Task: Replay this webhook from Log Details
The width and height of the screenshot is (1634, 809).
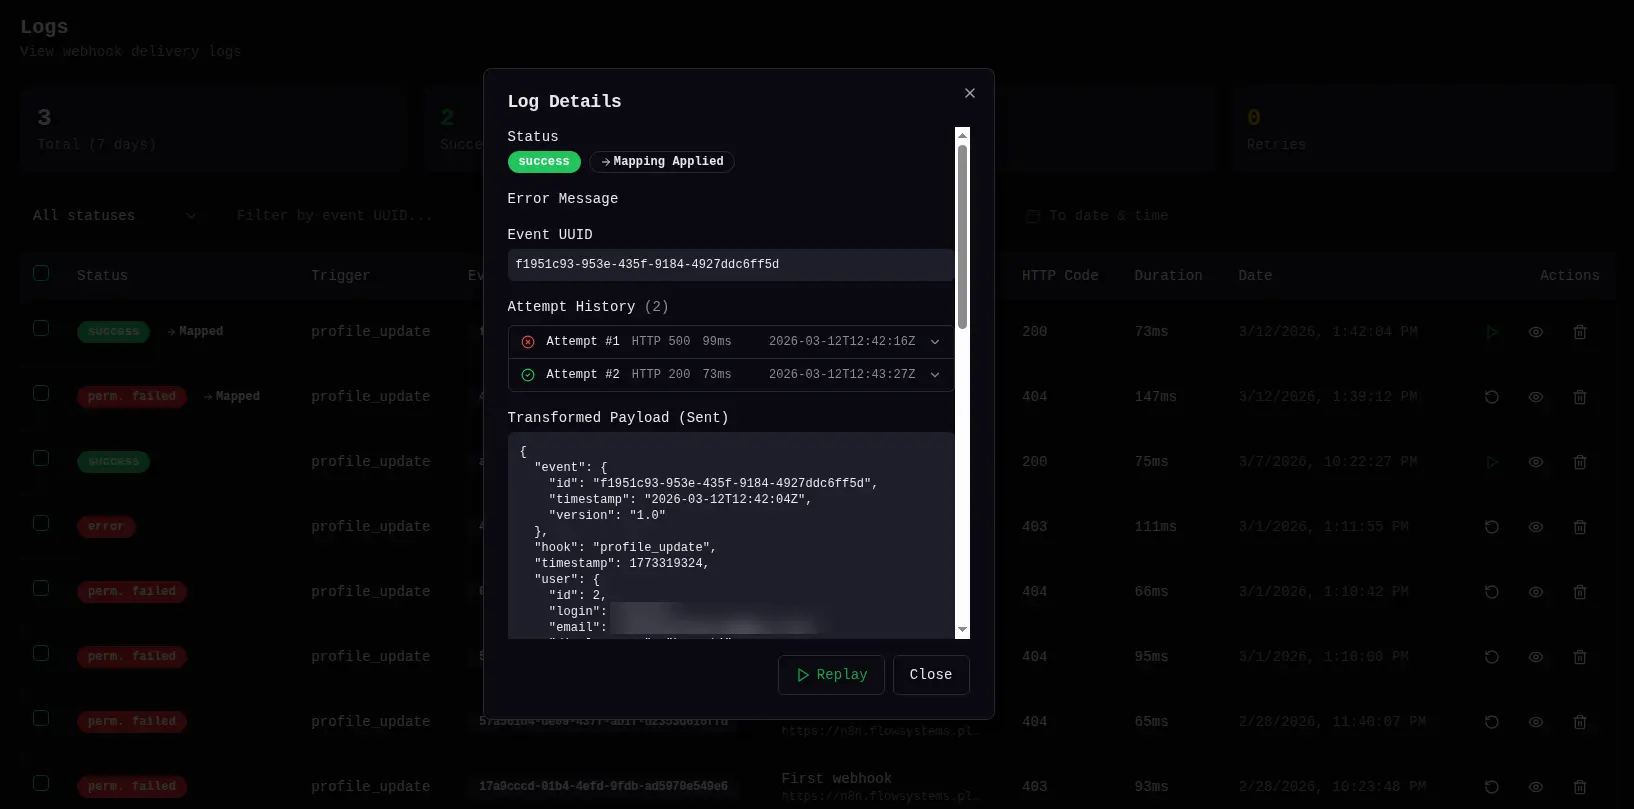Action: 831,675
